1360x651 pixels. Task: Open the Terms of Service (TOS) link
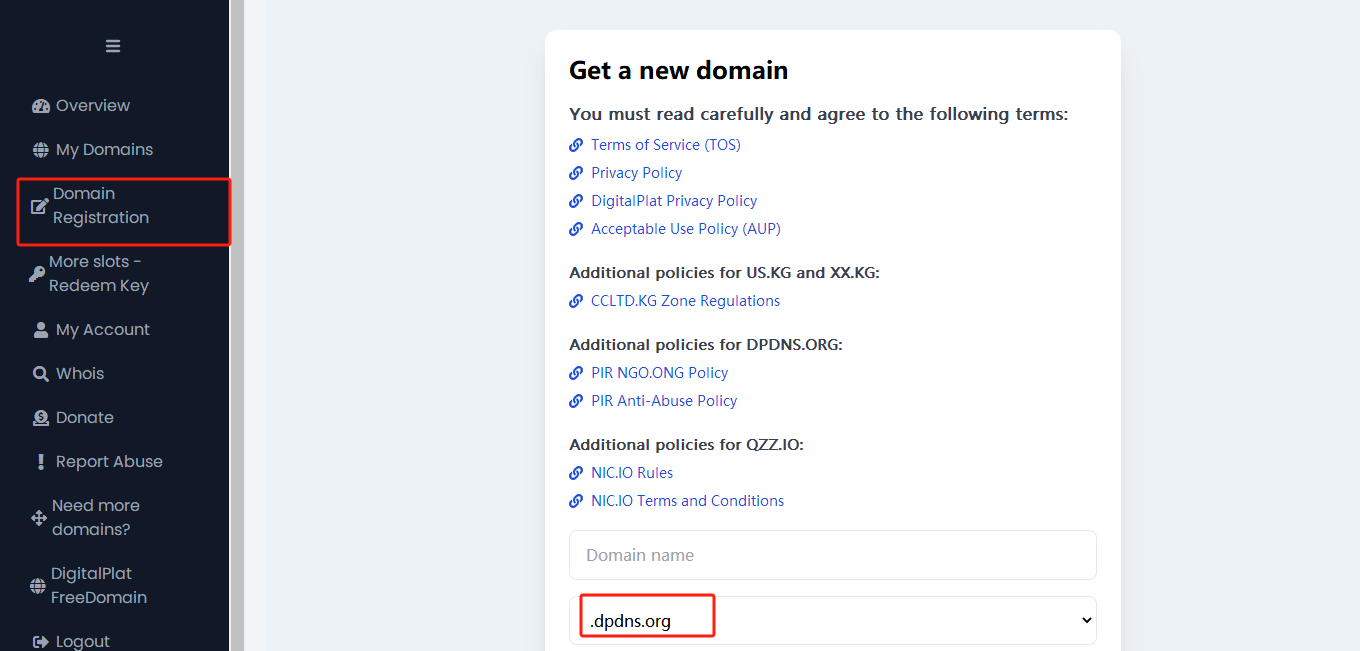[x=665, y=145]
